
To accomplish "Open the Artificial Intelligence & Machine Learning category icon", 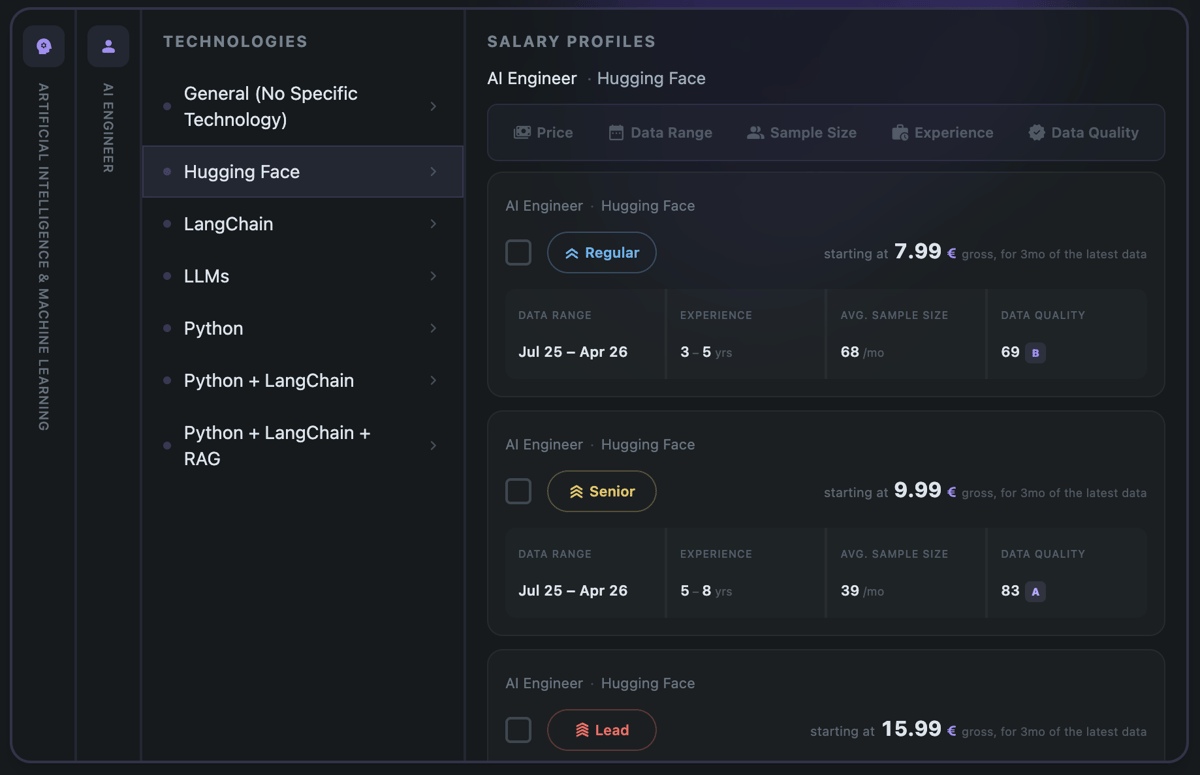I will [x=44, y=46].
